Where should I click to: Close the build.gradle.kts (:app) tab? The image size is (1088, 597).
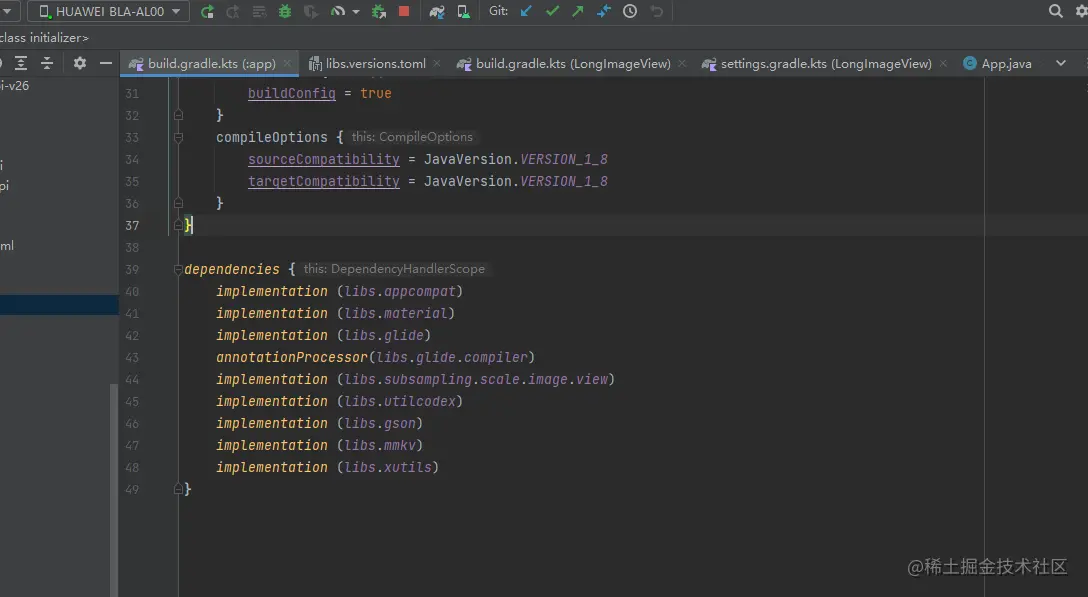(x=287, y=63)
